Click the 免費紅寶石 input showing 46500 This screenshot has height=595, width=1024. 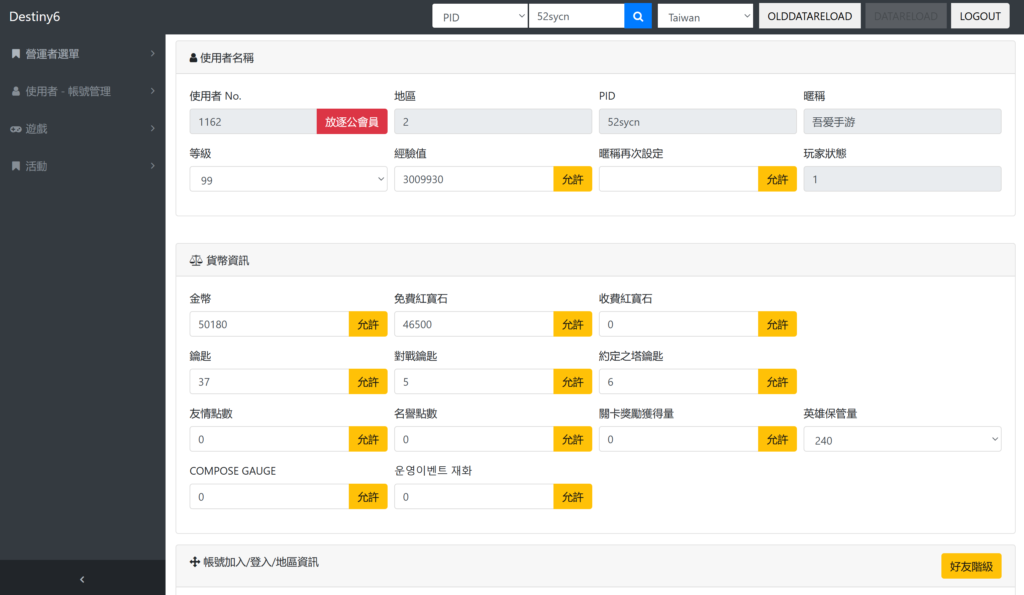pyautogui.click(x=473, y=324)
